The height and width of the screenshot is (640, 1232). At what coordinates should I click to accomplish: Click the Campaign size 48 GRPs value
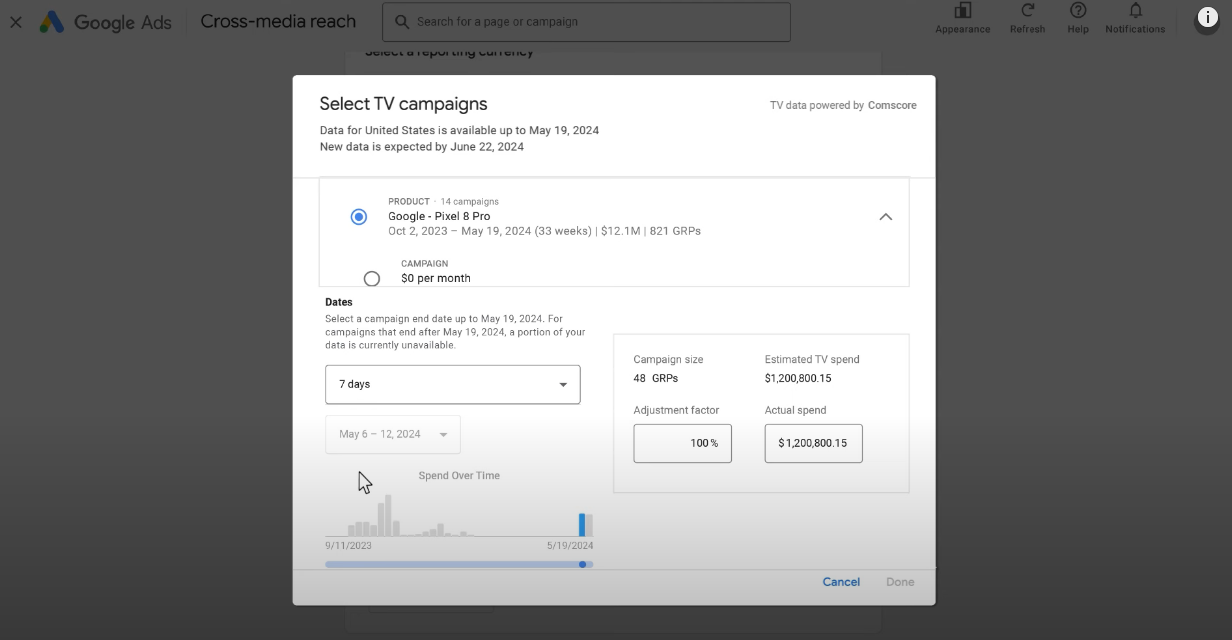[x=655, y=378]
